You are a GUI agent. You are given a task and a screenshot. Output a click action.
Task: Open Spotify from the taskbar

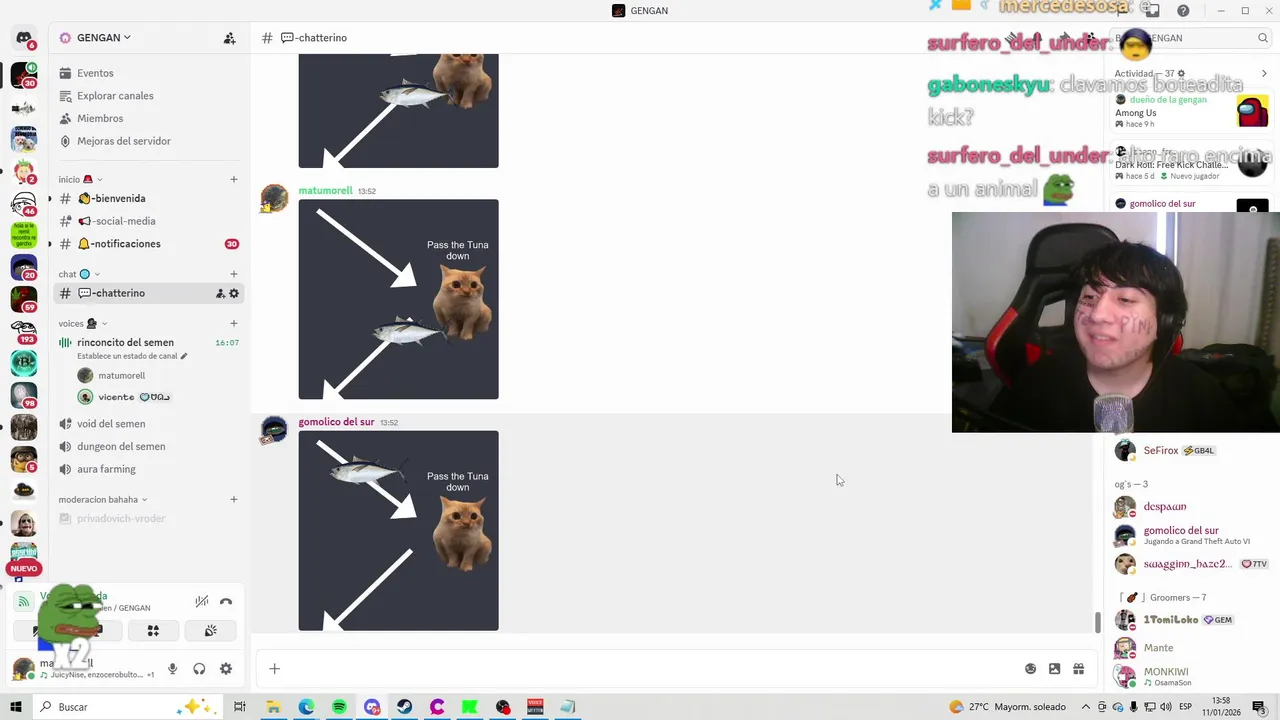pos(339,707)
